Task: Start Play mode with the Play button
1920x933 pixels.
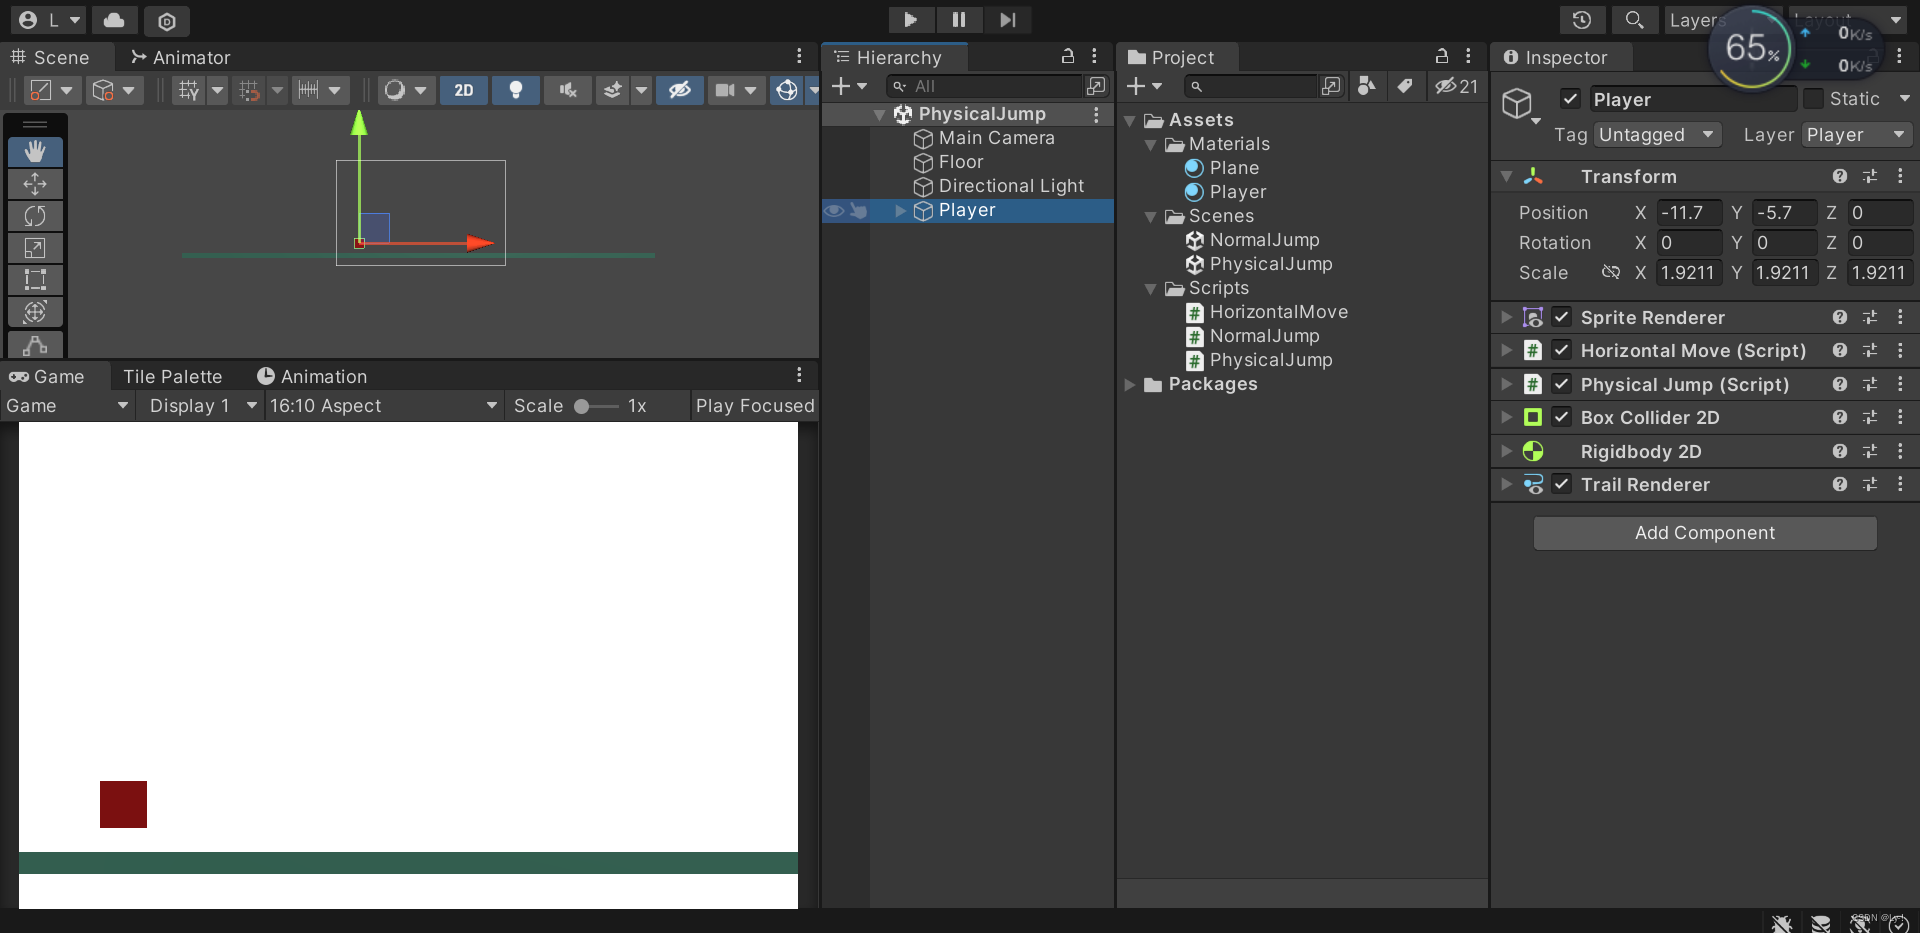Action: pyautogui.click(x=910, y=20)
